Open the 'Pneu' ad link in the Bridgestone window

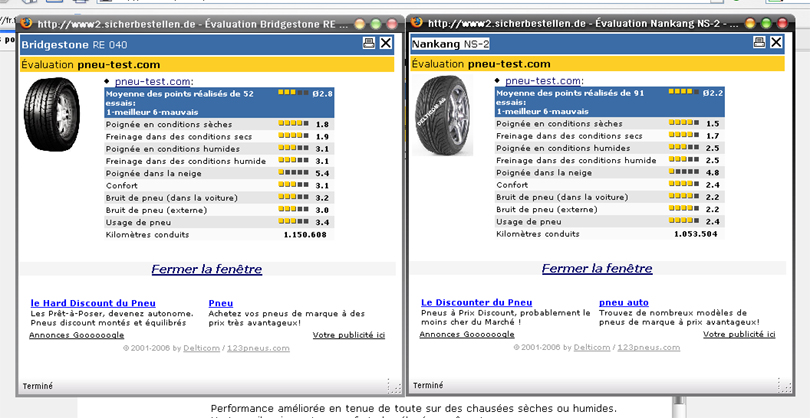coord(221,303)
